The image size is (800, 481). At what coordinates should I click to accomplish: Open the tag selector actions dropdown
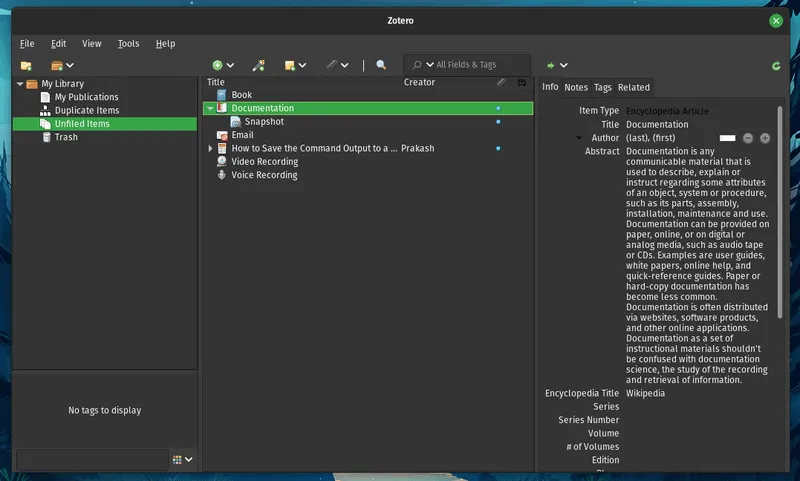(x=182, y=460)
